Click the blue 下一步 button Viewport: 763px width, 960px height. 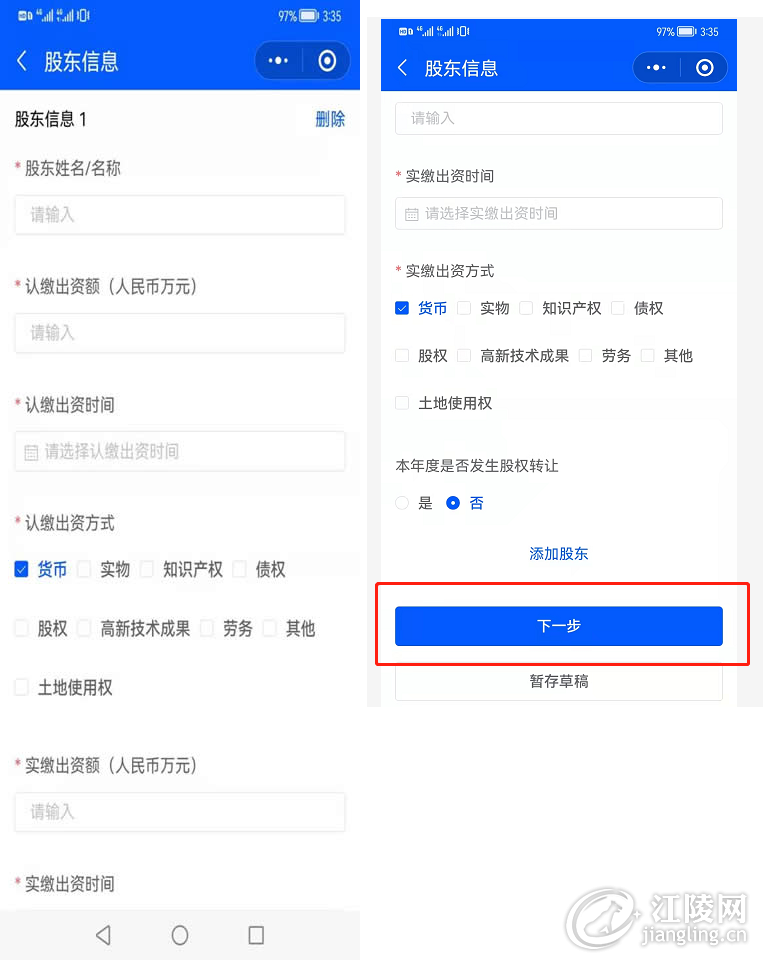click(x=558, y=626)
